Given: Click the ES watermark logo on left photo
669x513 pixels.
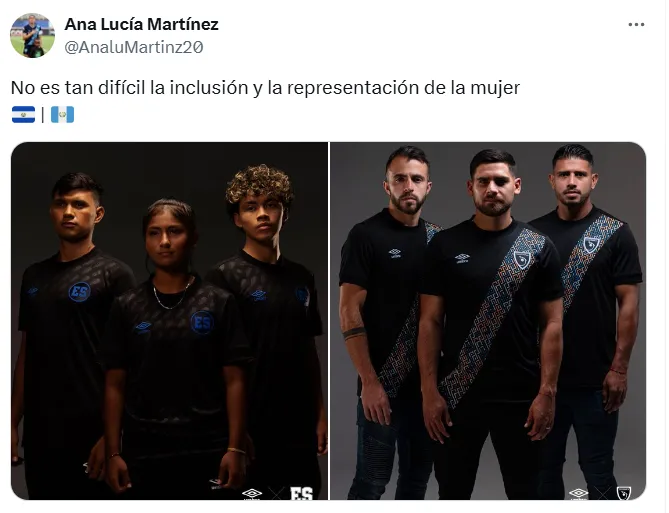Looking at the screenshot, I should pyautogui.click(x=302, y=493).
